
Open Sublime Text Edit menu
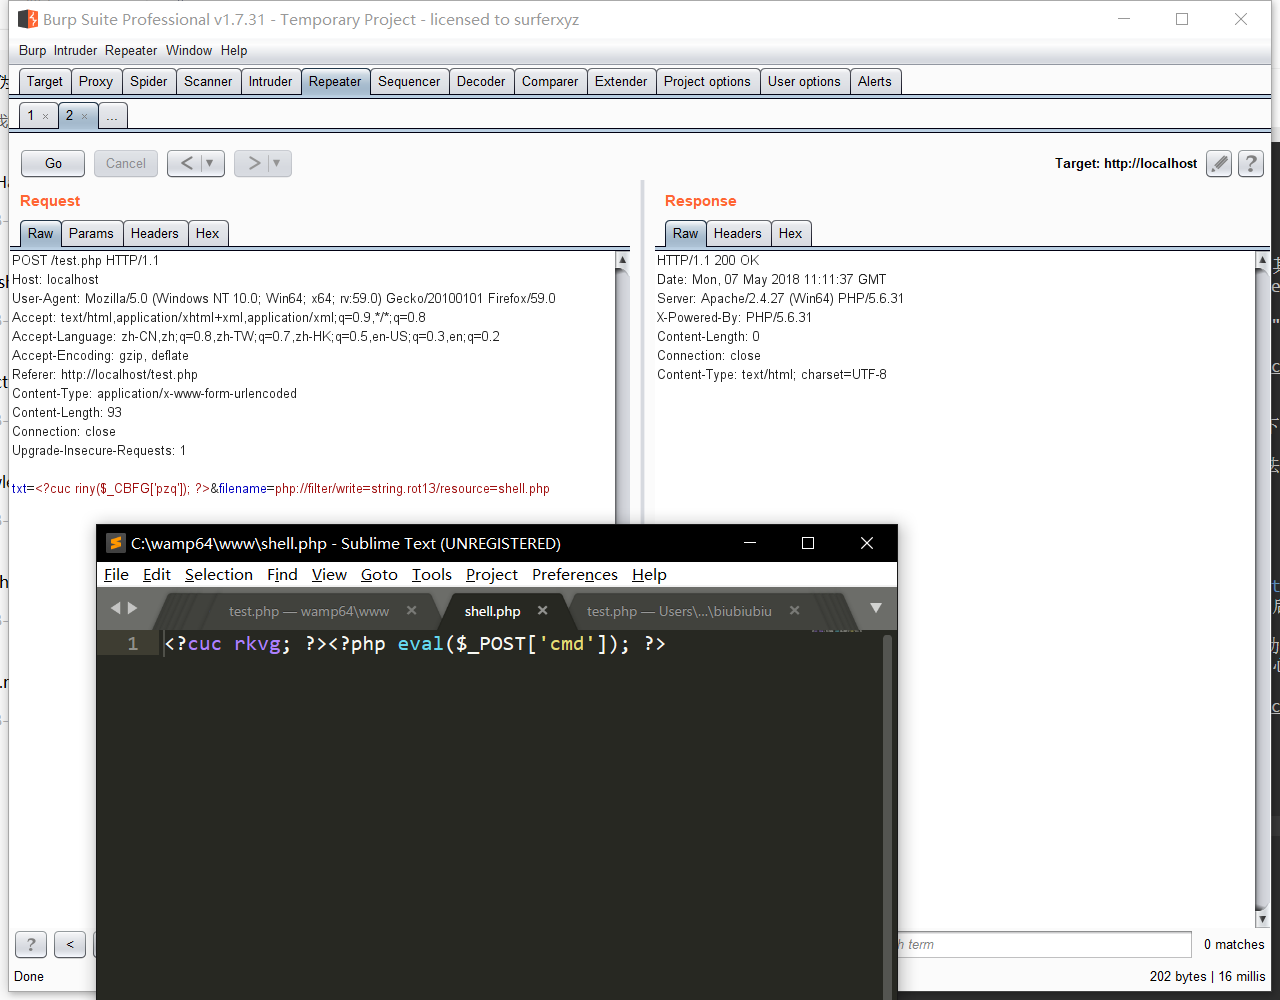(157, 574)
